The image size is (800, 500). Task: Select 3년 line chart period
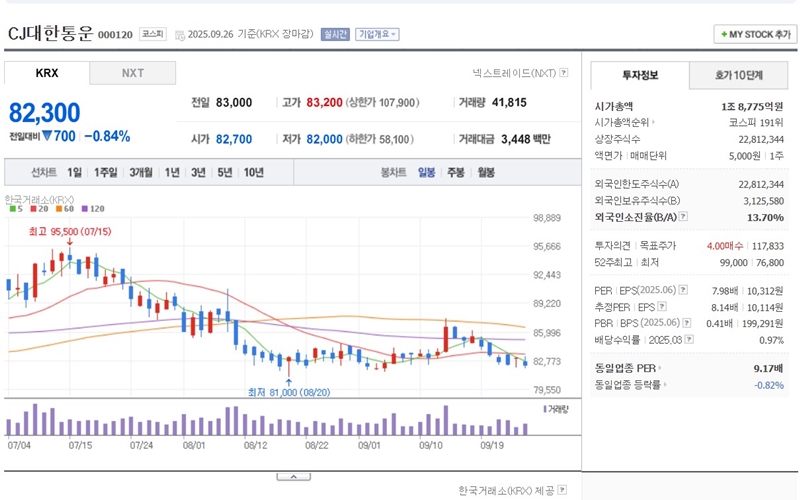tap(198, 172)
